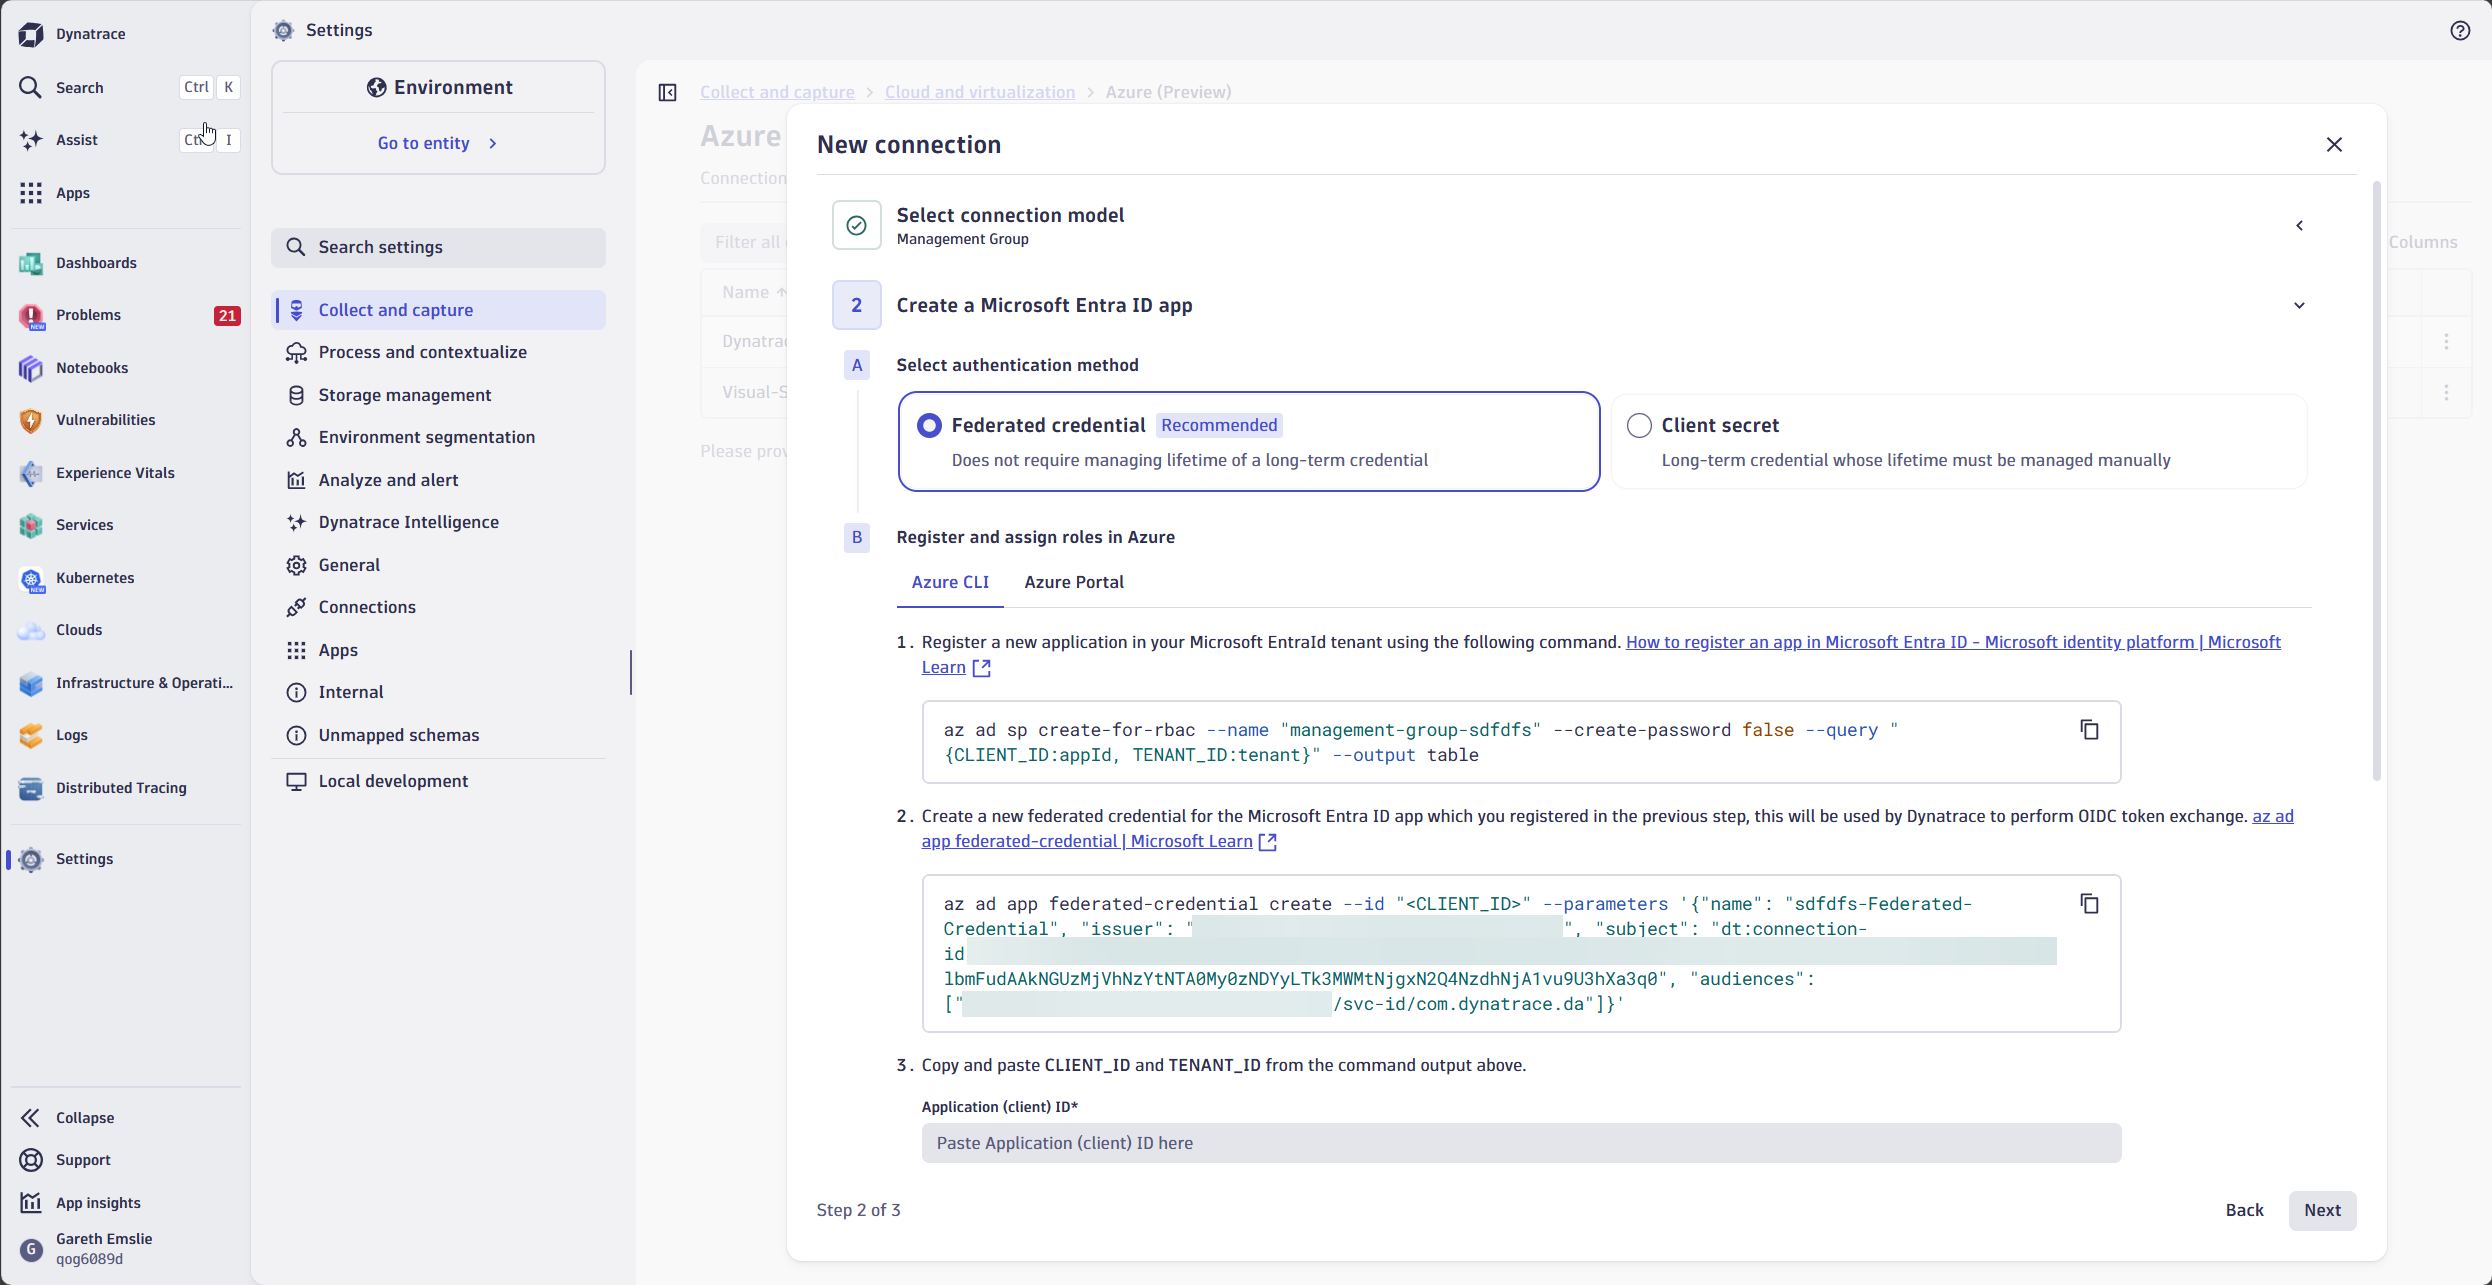Viewport: 2492px width, 1285px height.
Task: Open the Assist sparkle icon
Action: click(31, 140)
